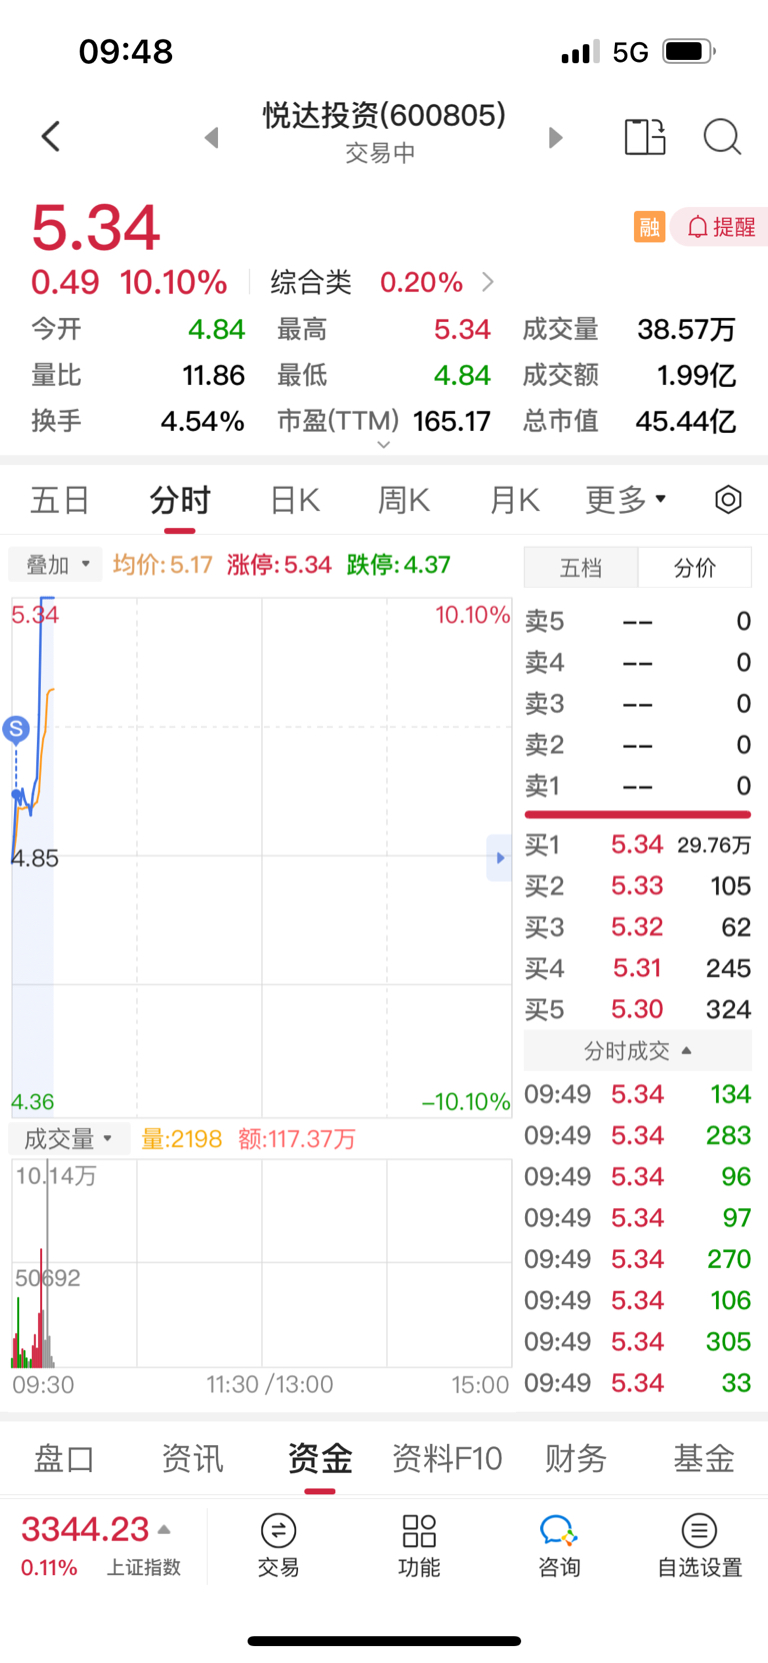
Task: Open the 成交量 indicator dropdown
Action: [68, 1138]
